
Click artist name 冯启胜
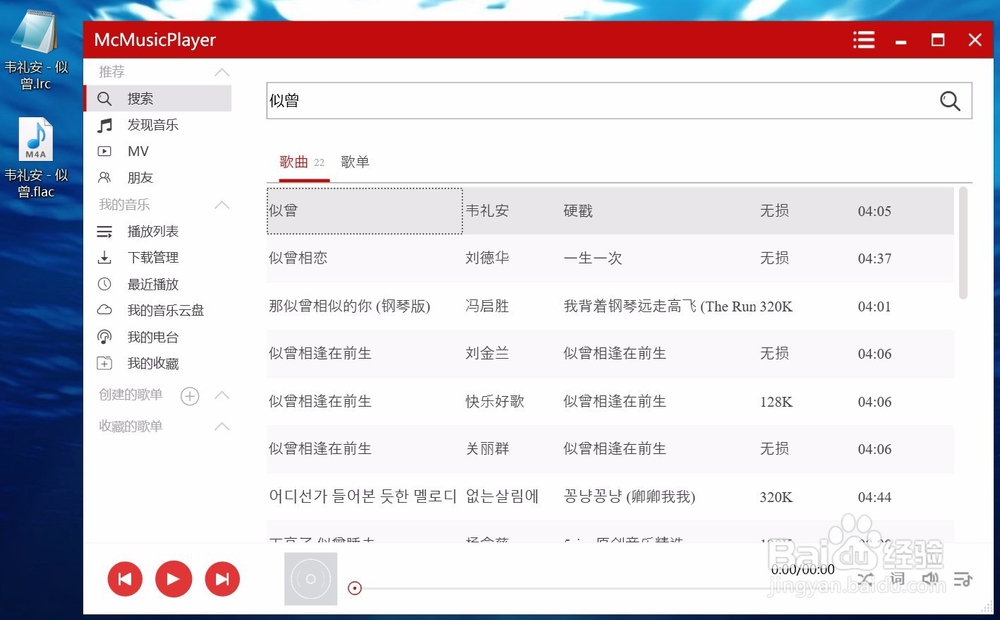point(487,306)
